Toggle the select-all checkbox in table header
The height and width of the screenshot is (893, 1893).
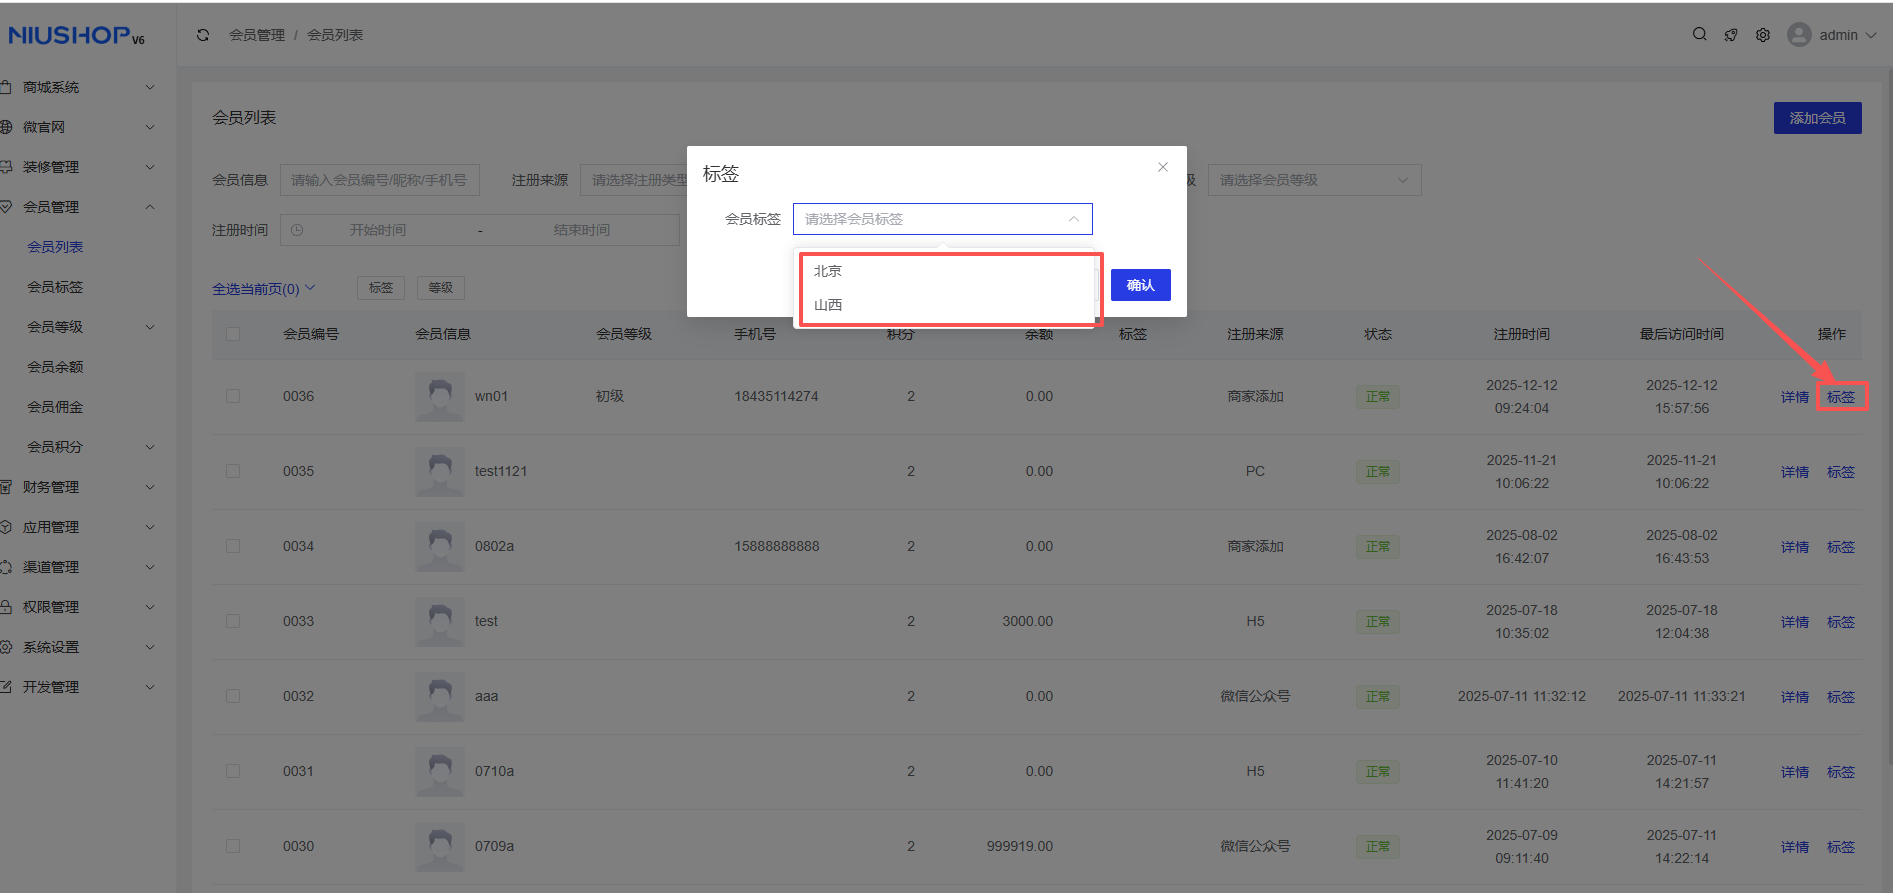(x=233, y=334)
